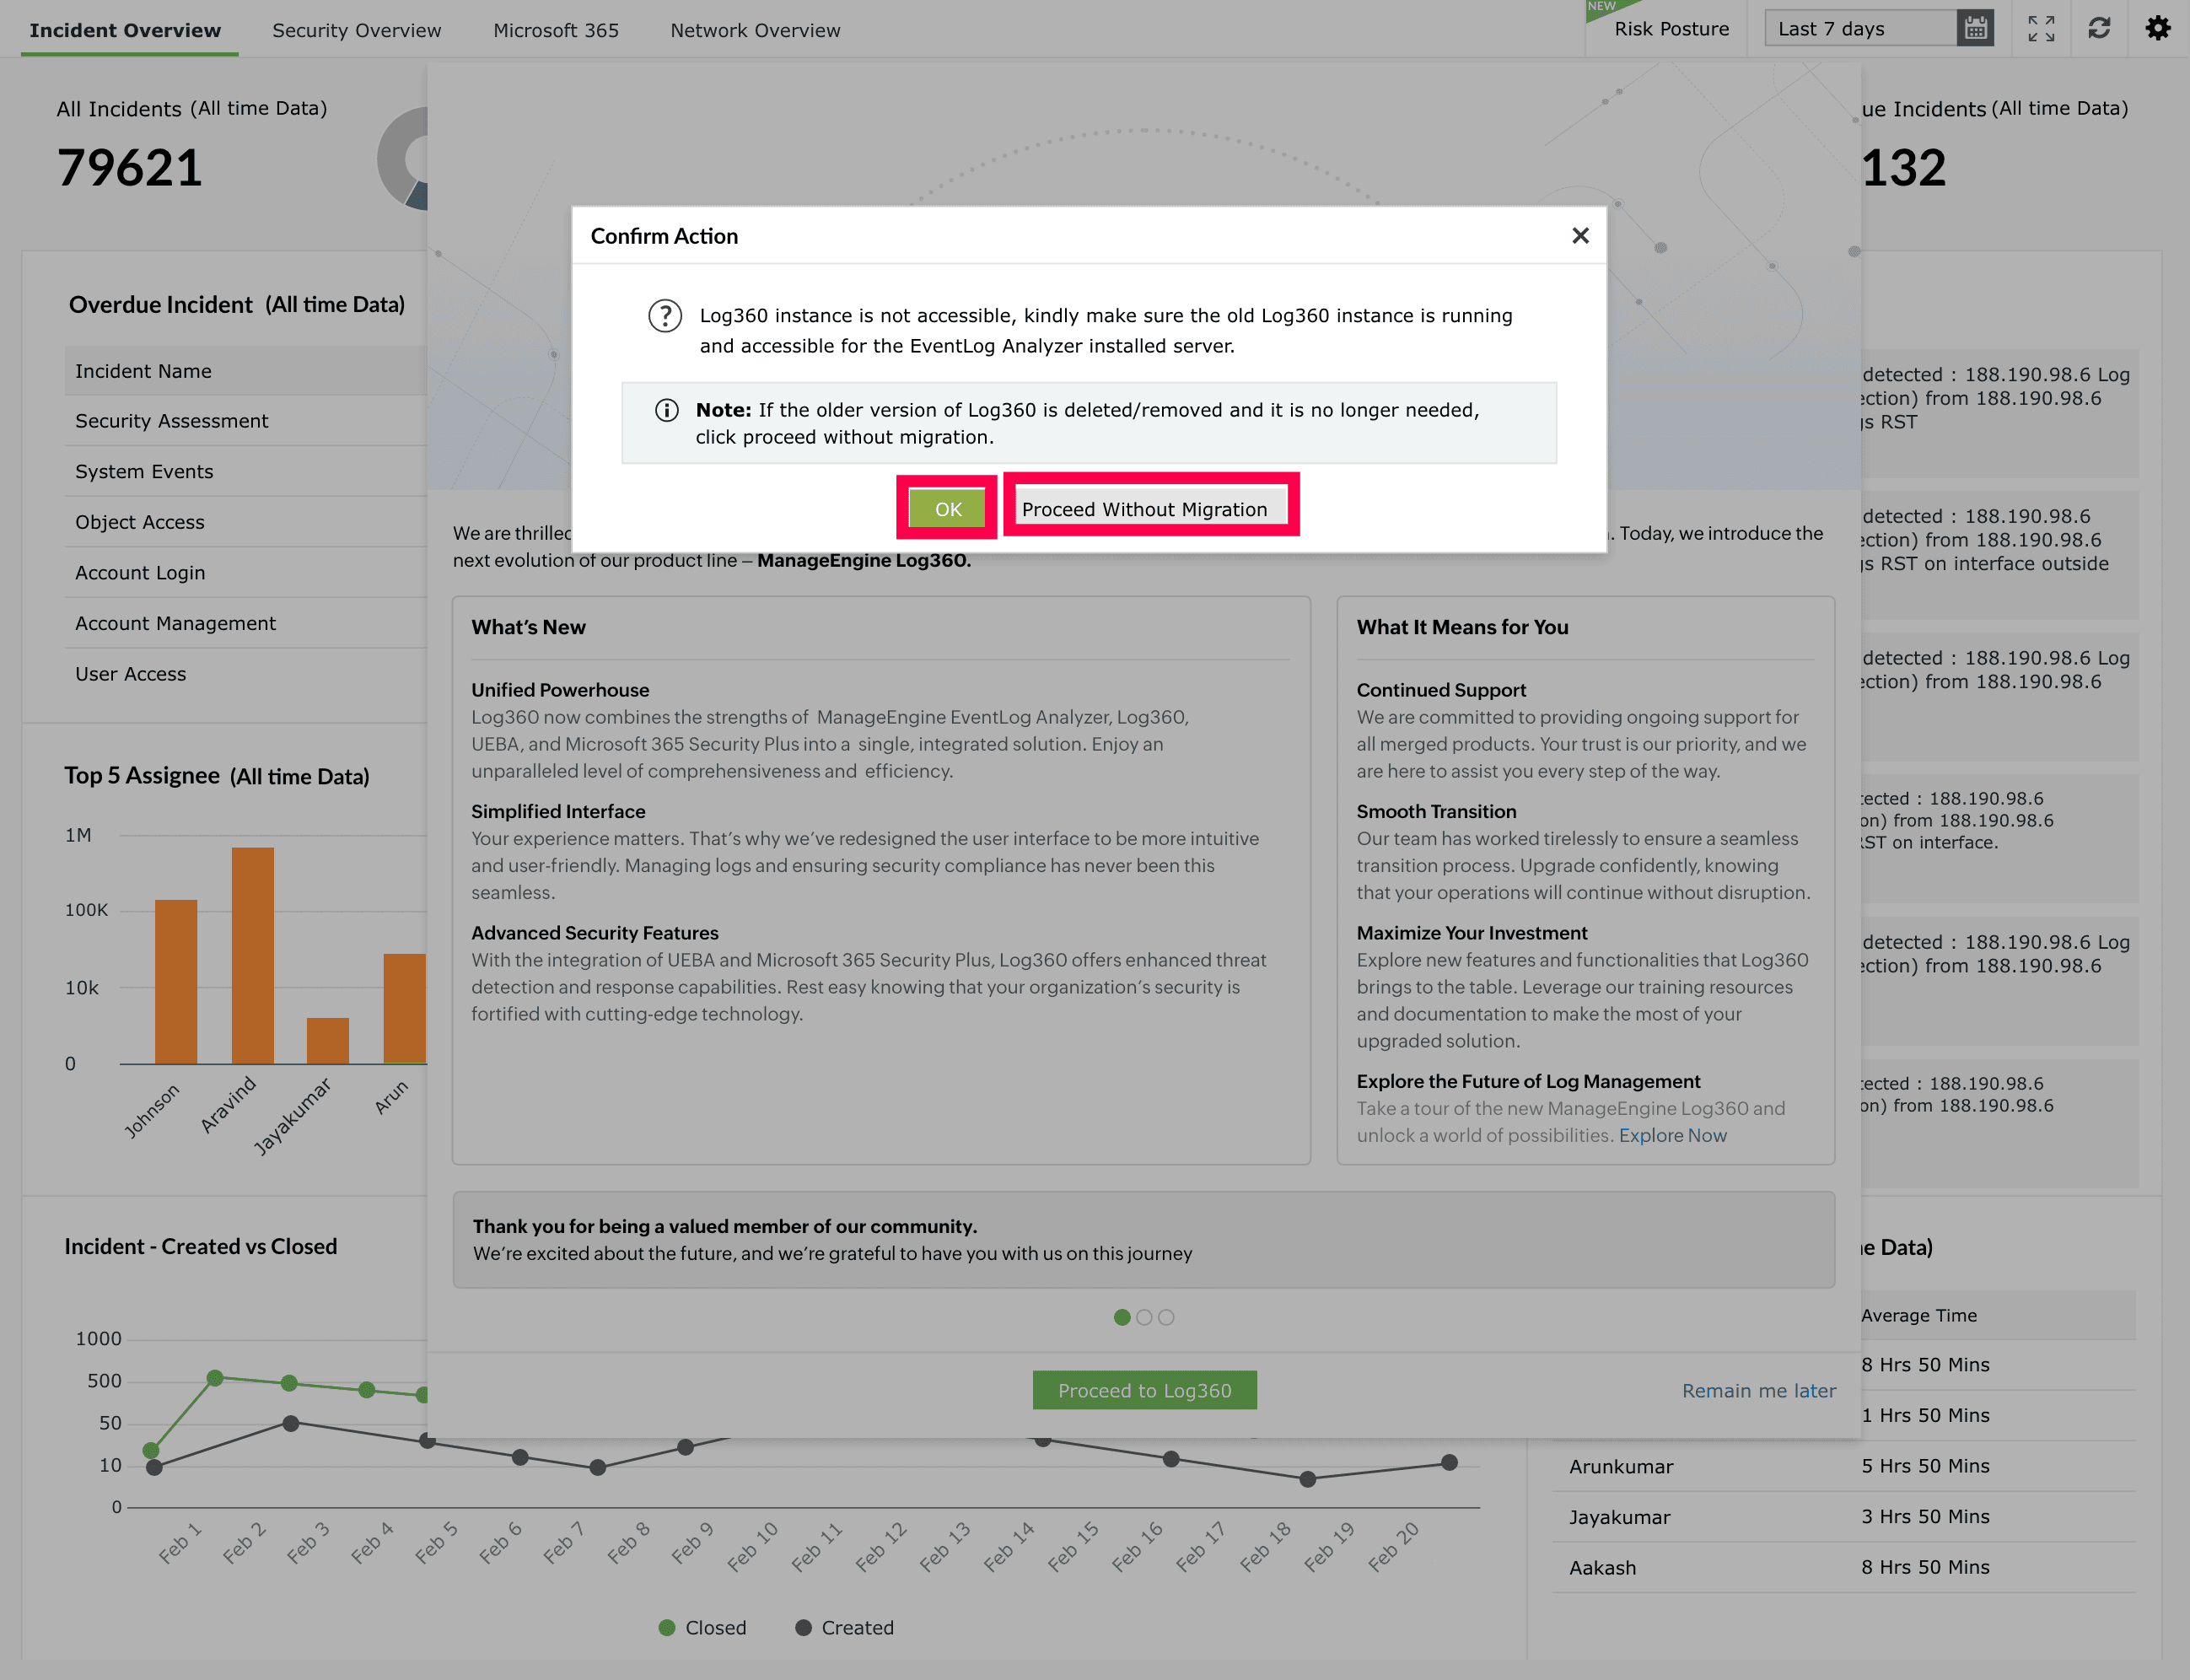The width and height of the screenshot is (2190, 1680).
Task: Click Aravind's bar in assignee chart
Action: tap(253, 956)
